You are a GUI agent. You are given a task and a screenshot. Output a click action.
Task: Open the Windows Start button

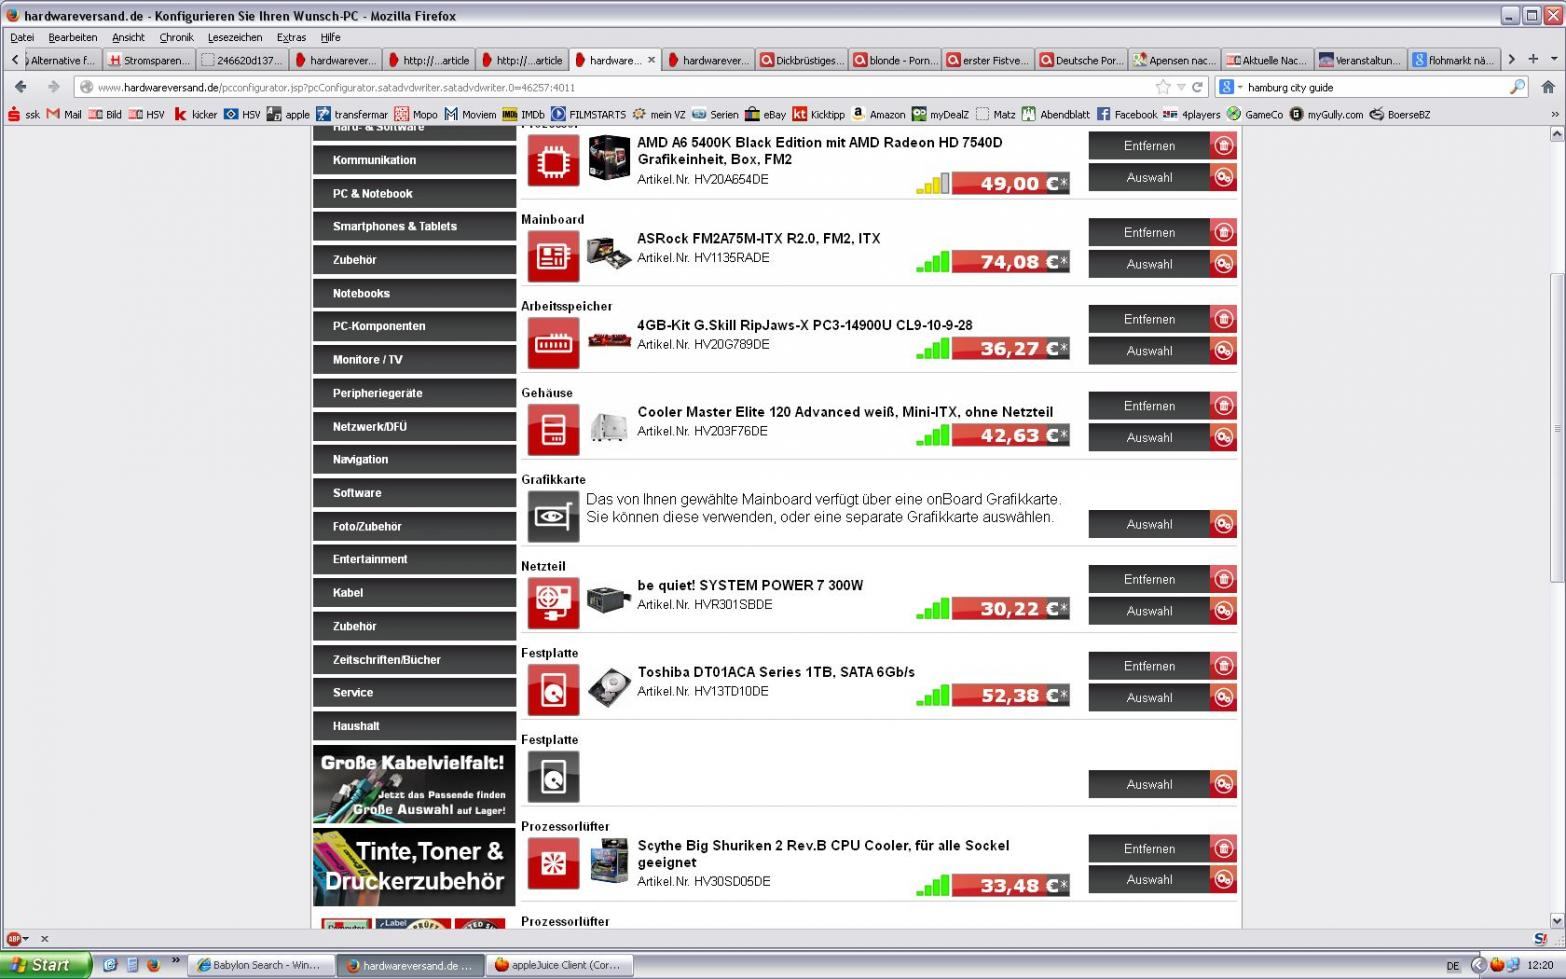point(46,964)
